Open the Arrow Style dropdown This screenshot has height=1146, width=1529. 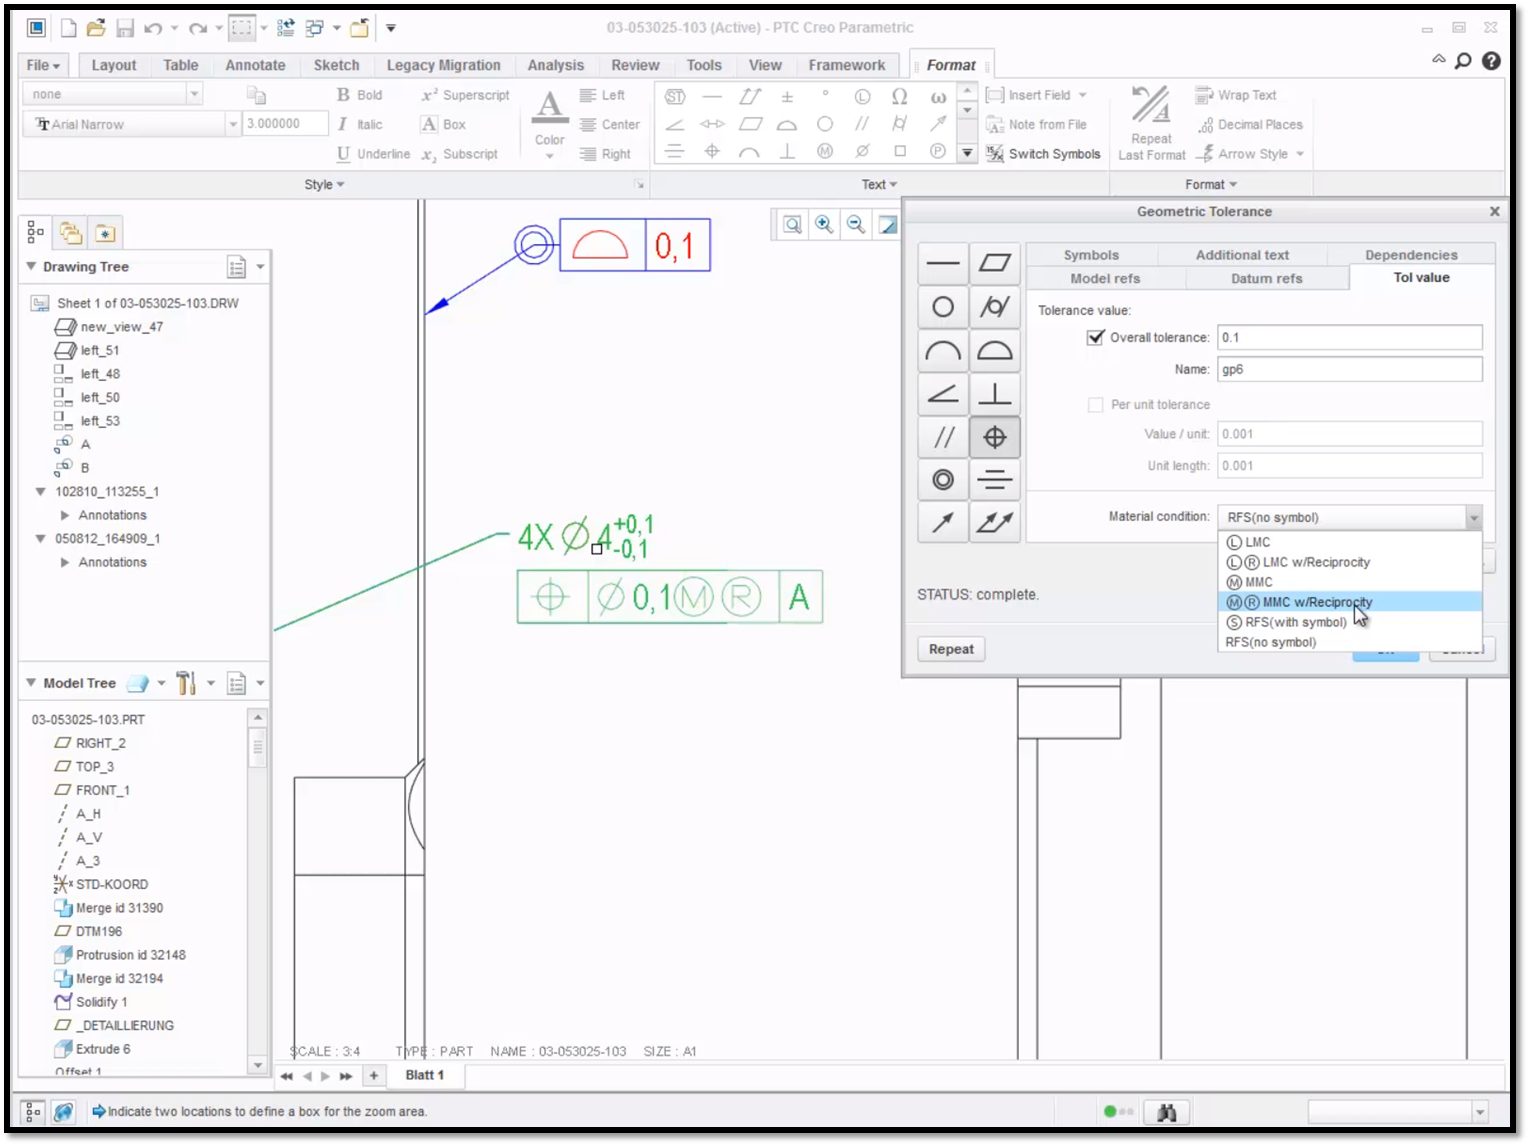(1300, 154)
